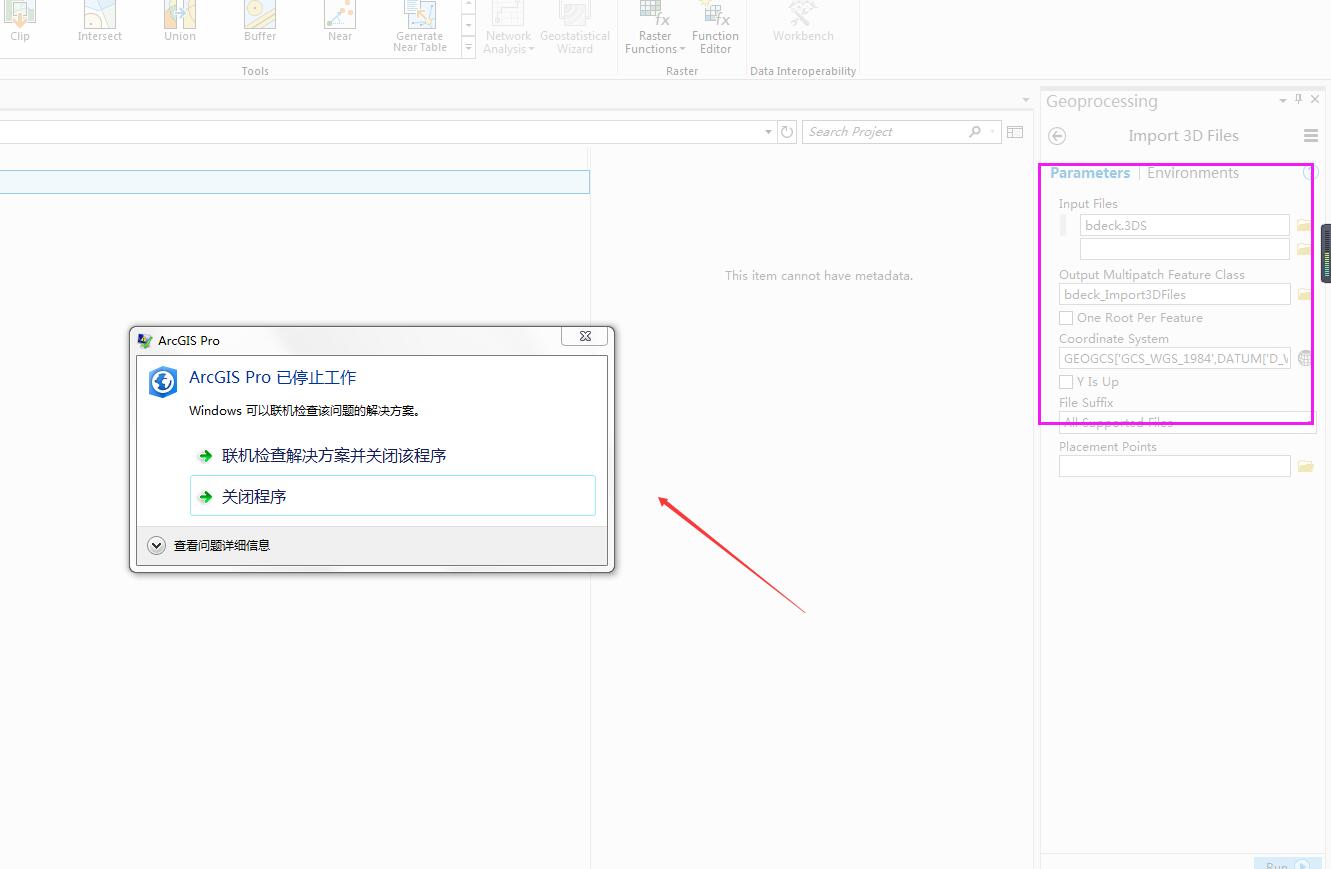The image size is (1331, 869).
Task: Open the Geostatistical Wizard
Action: pyautogui.click(x=575, y=27)
